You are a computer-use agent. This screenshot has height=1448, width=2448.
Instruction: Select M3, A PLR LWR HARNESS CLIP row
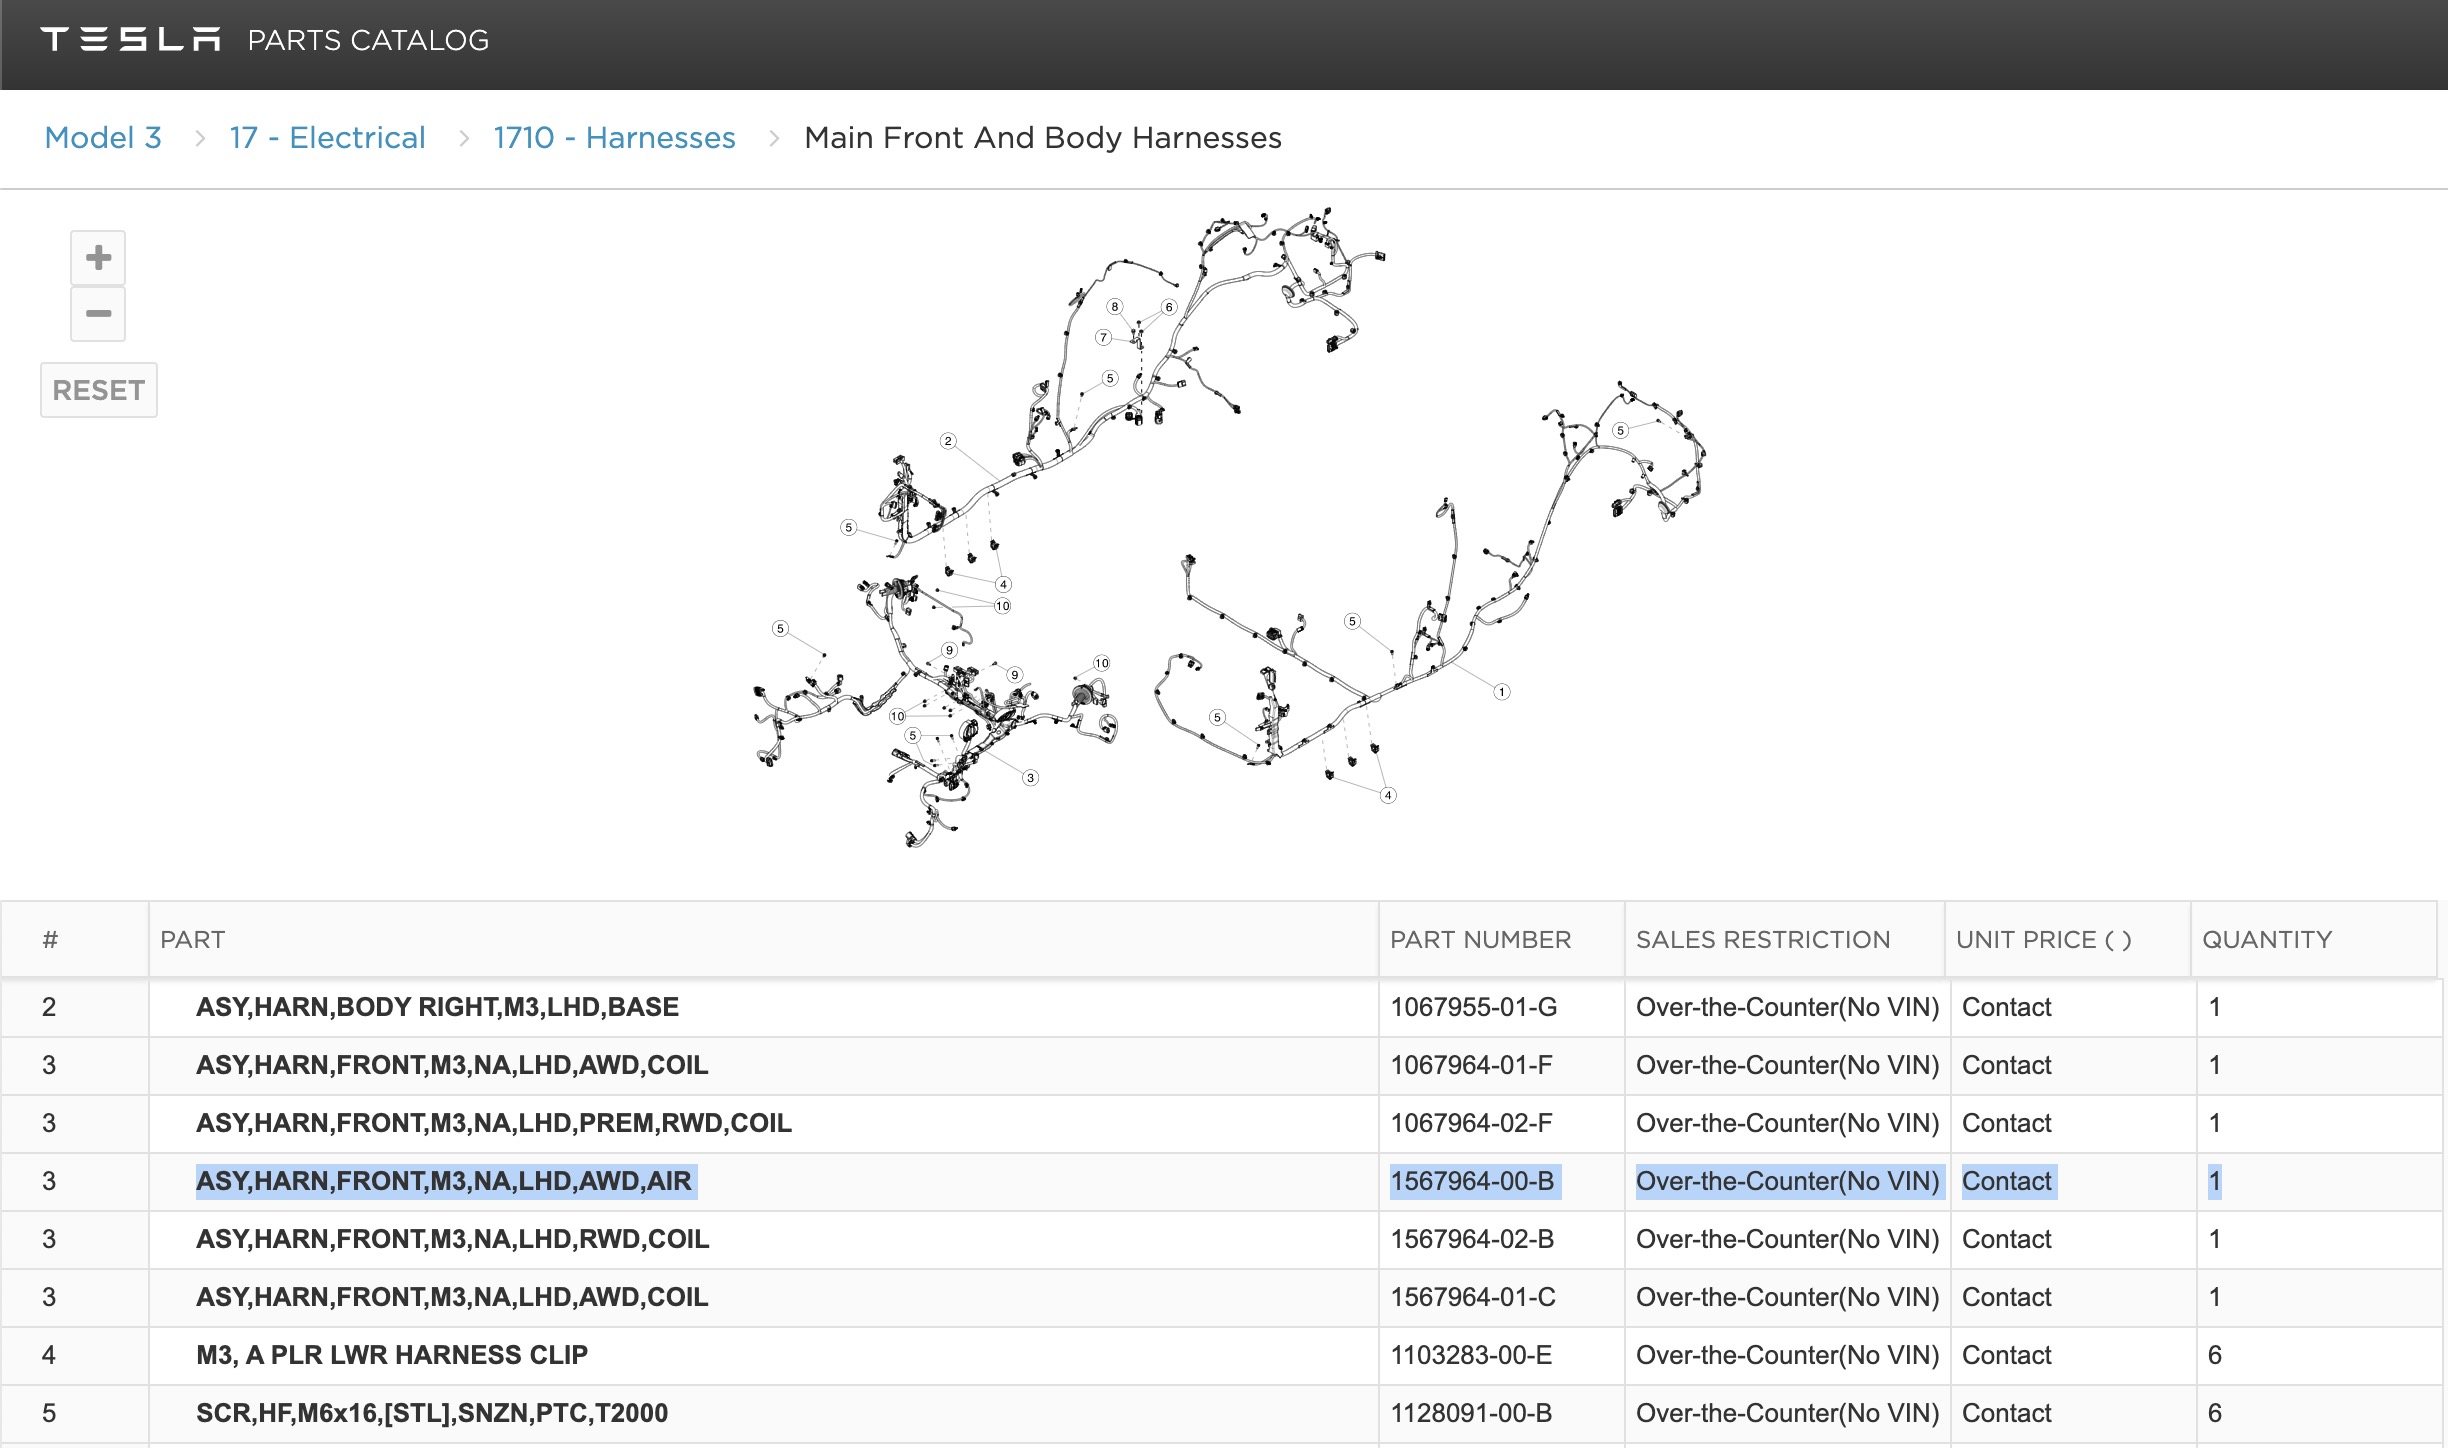(391, 1355)
